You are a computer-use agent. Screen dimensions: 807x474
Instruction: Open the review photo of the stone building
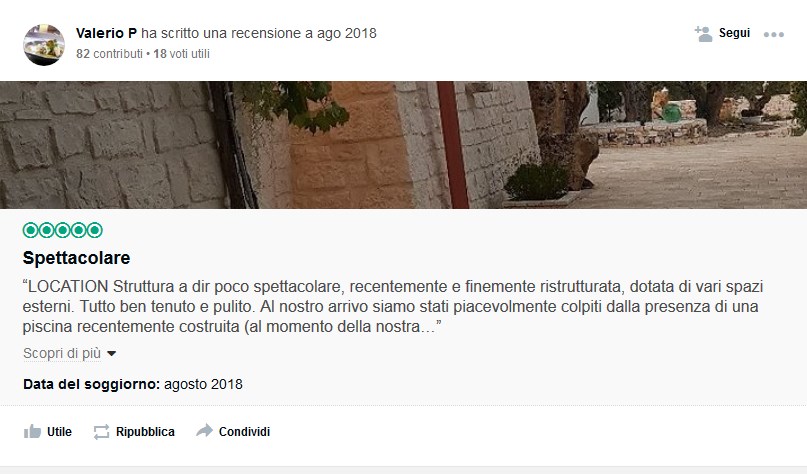[404, 145]
